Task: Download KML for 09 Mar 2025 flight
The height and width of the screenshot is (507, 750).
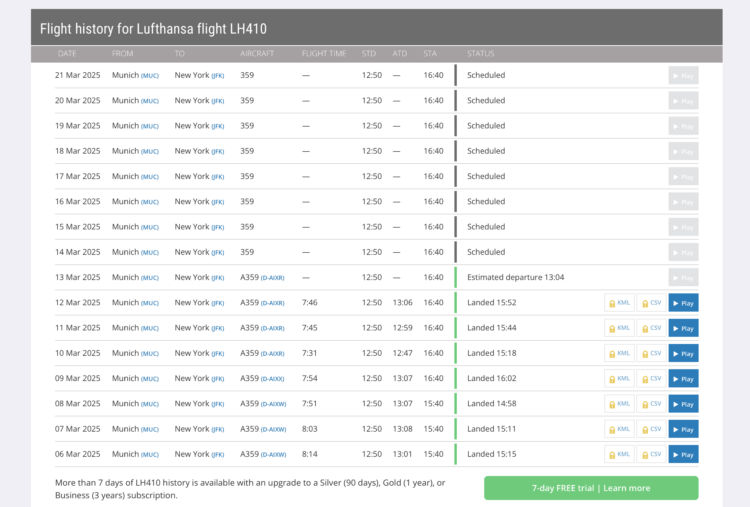Action: 619,379
